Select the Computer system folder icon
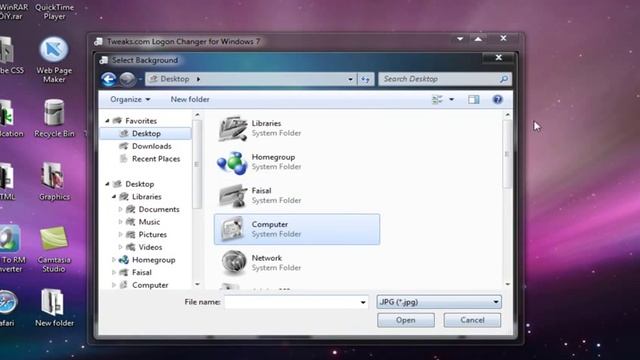Image resolution: width=640 pixels, height=360 pixels. tap(233, 229)
